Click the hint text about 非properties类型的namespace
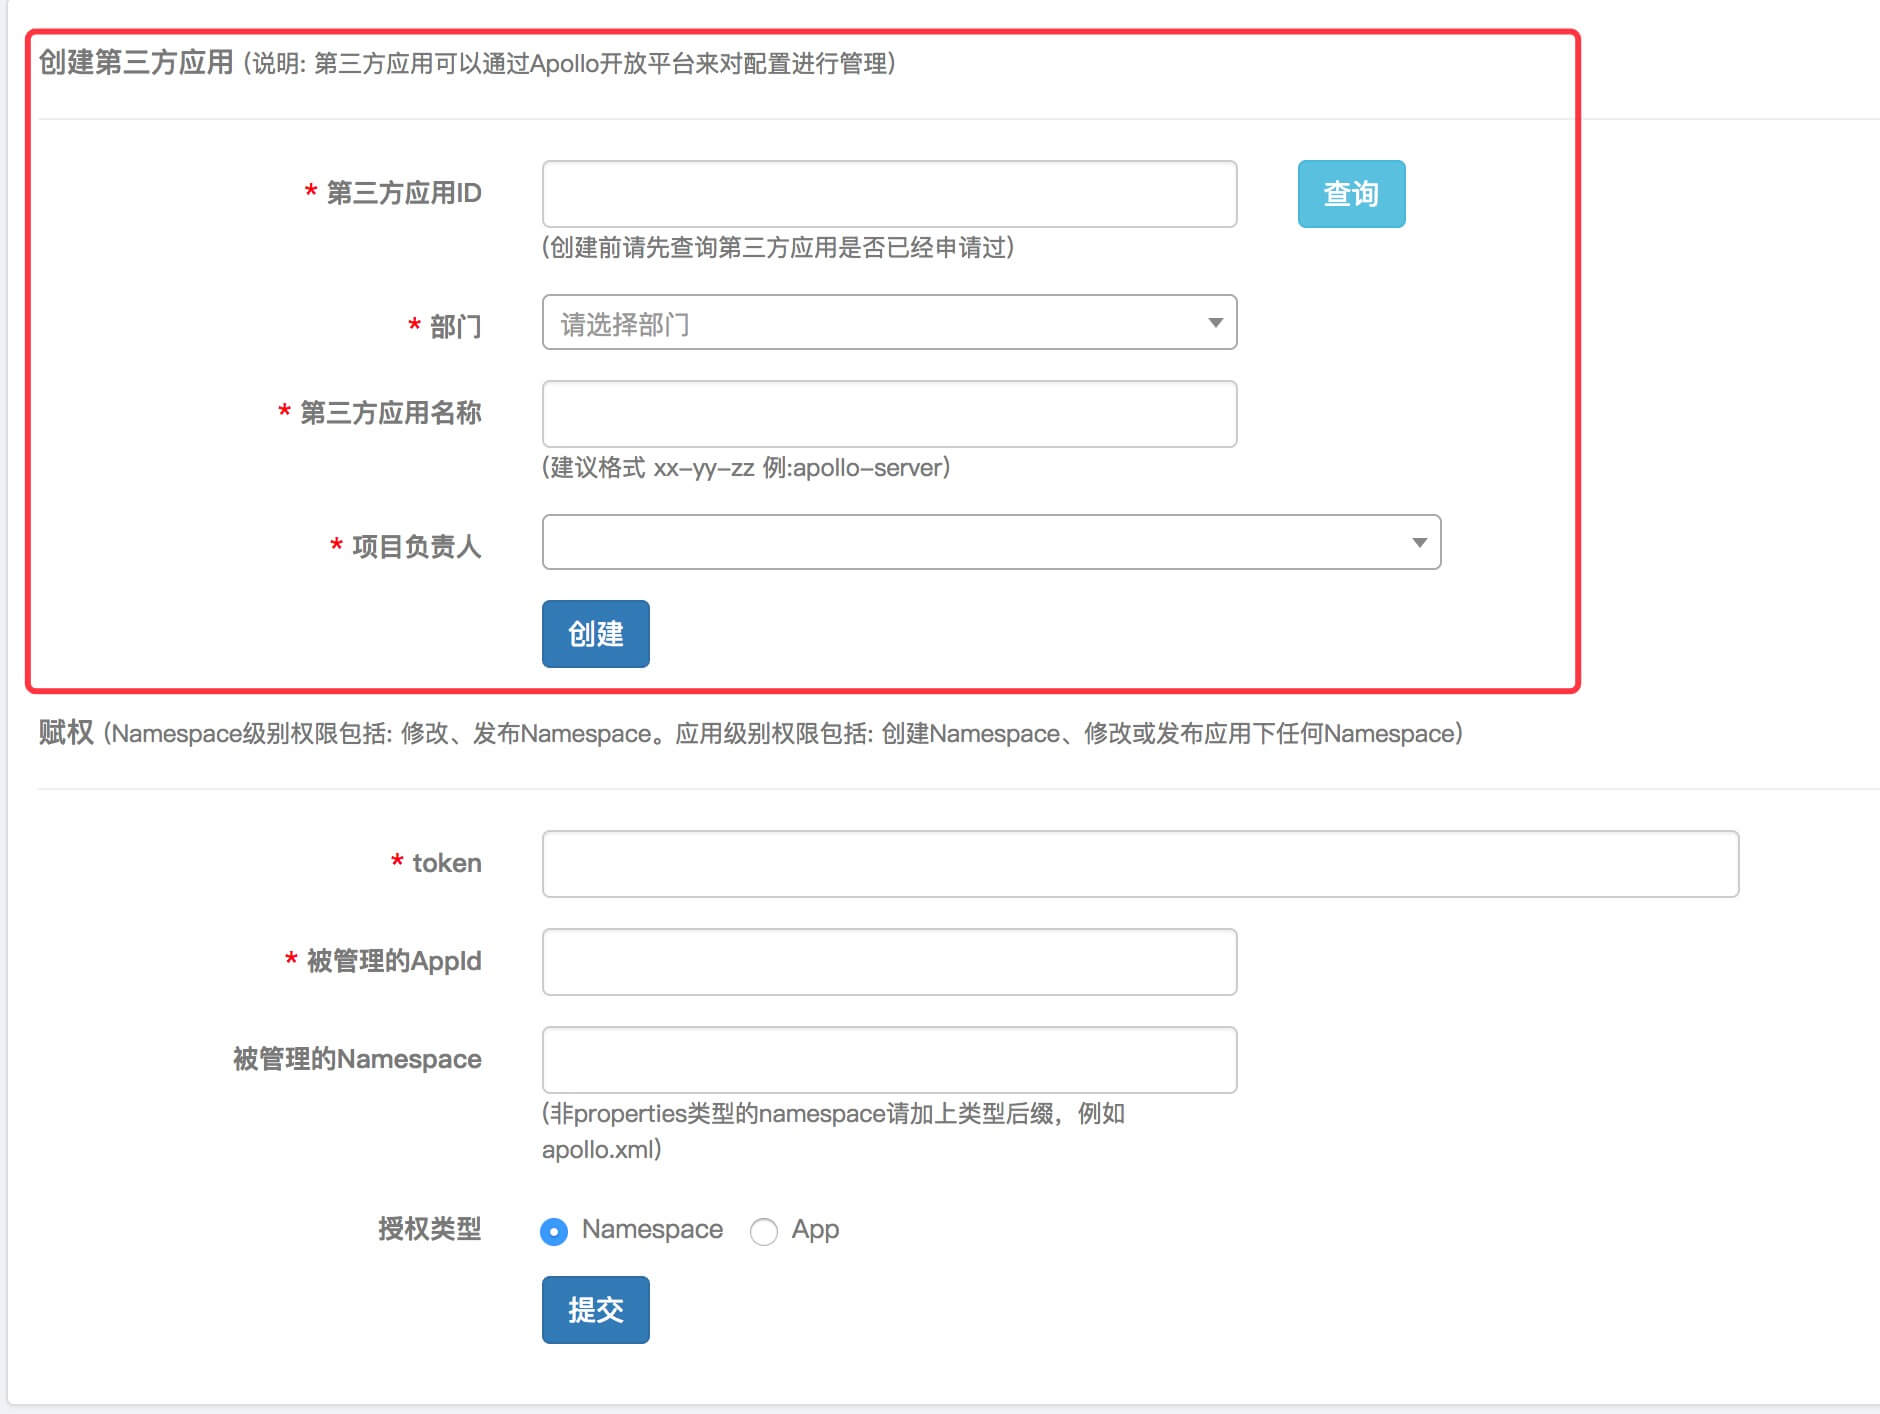Screen dimensions: 1880x1414 [x=834, y=1132]
